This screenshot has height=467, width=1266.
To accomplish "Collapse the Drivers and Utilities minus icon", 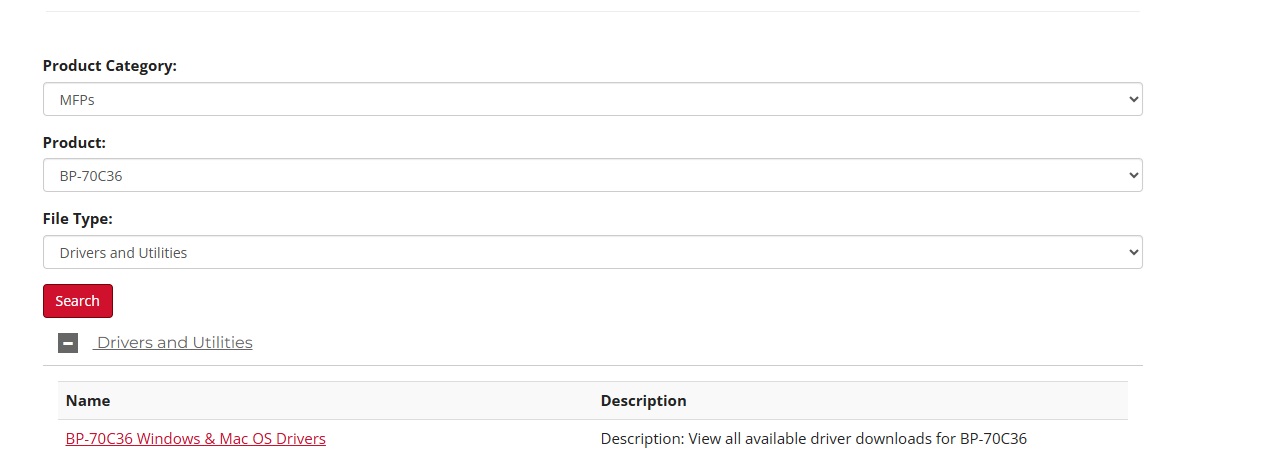I will point(68,343).
